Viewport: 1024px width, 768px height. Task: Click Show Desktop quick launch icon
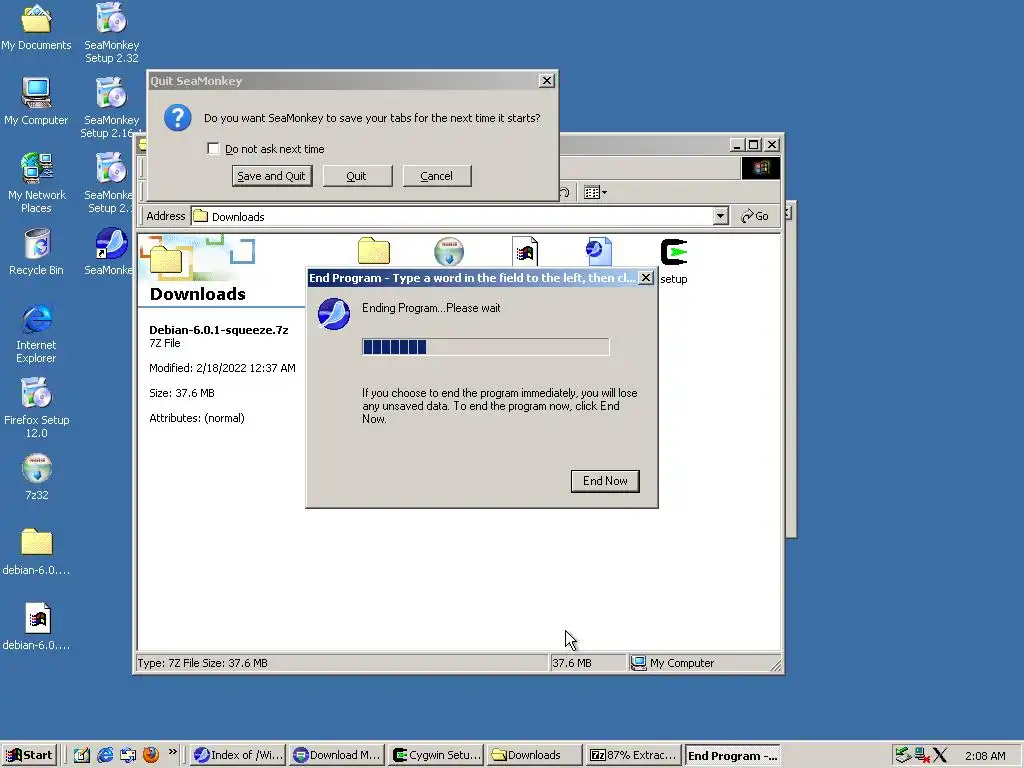82,755
